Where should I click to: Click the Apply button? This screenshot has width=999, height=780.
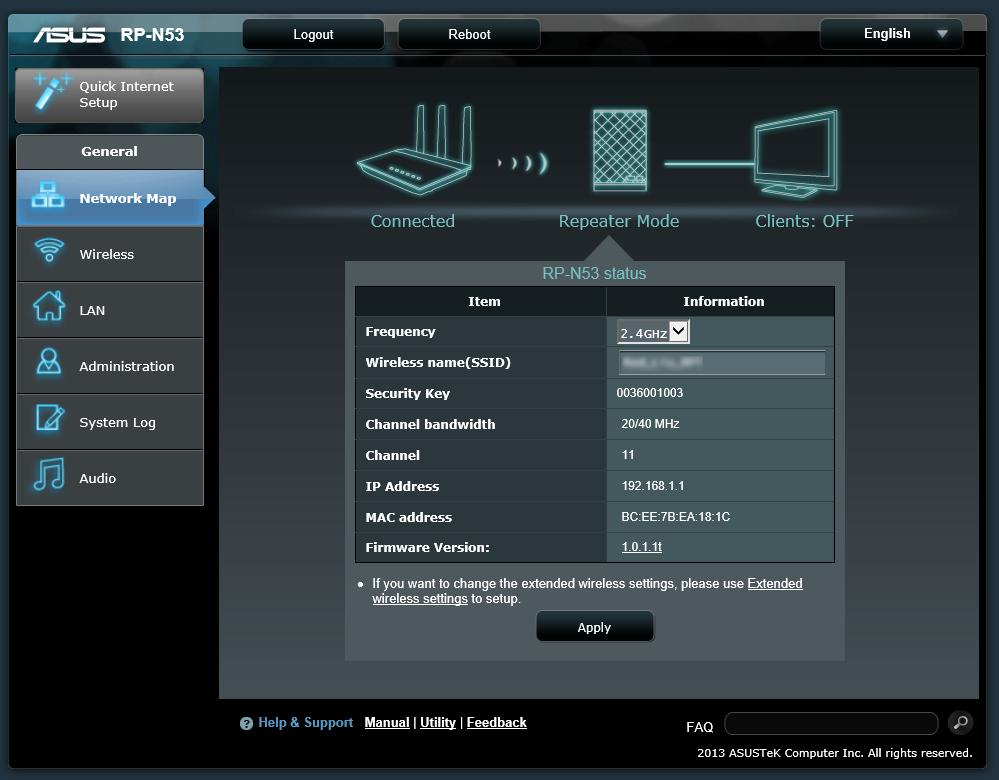click(594, 627)
